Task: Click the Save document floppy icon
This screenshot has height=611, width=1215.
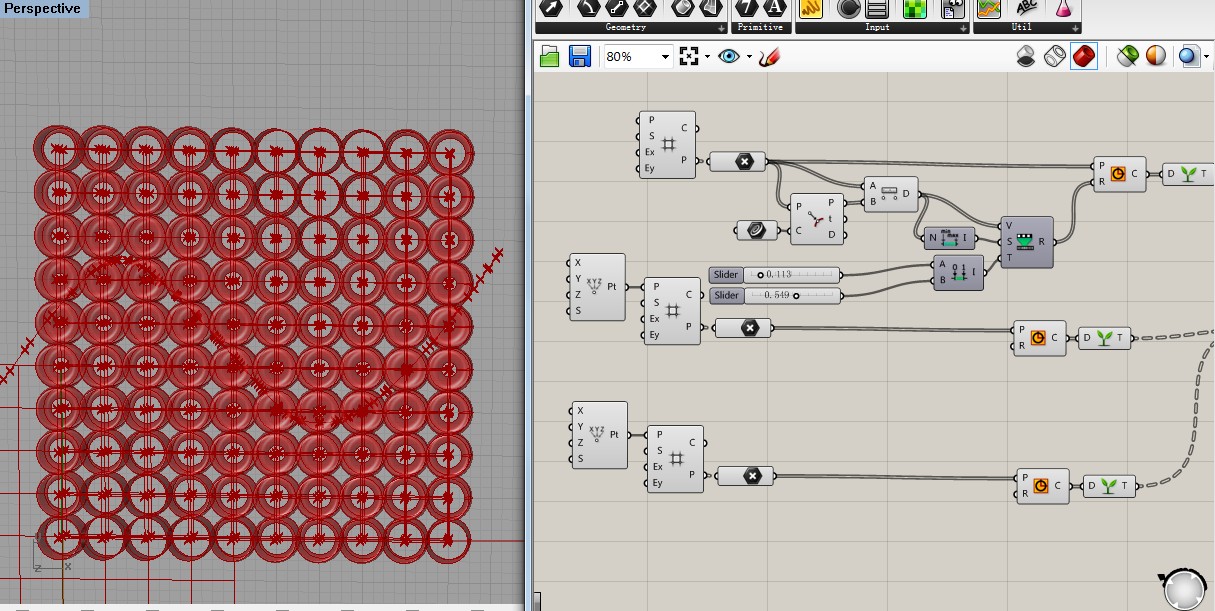Action: point(579,57)
